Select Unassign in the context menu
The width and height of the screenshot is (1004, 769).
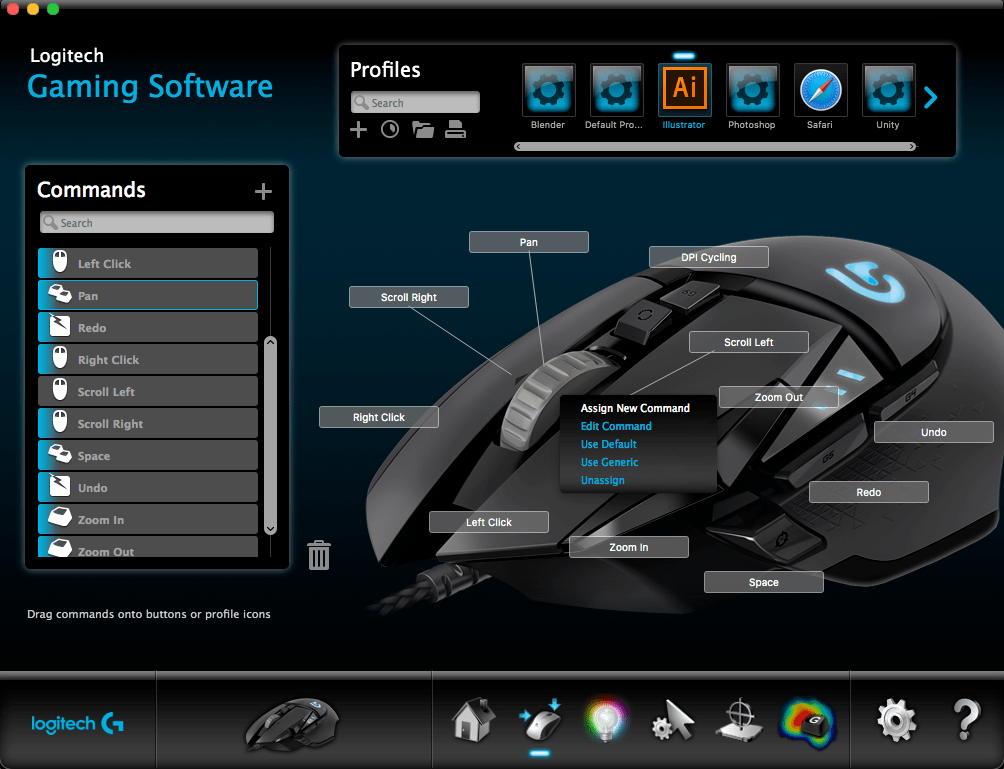tap(602, 480)
